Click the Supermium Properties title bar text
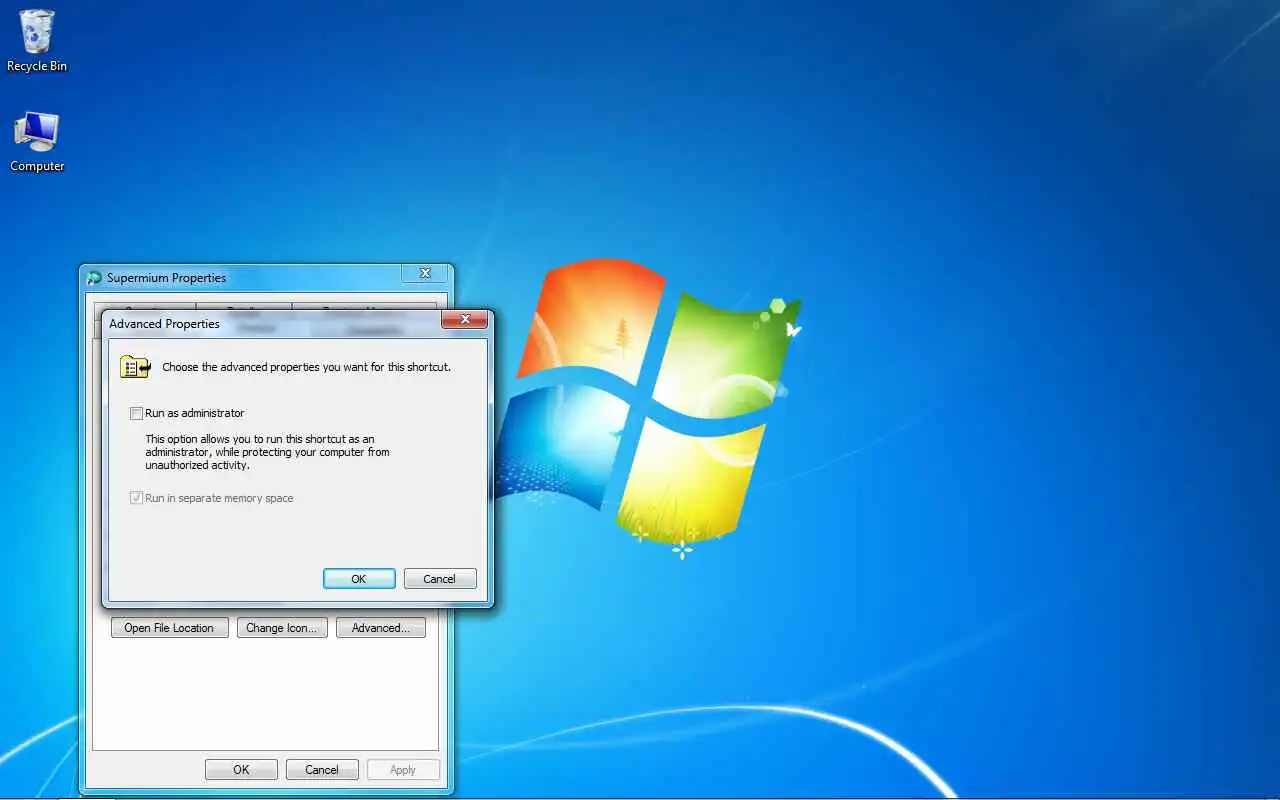 tap(167, 278)
